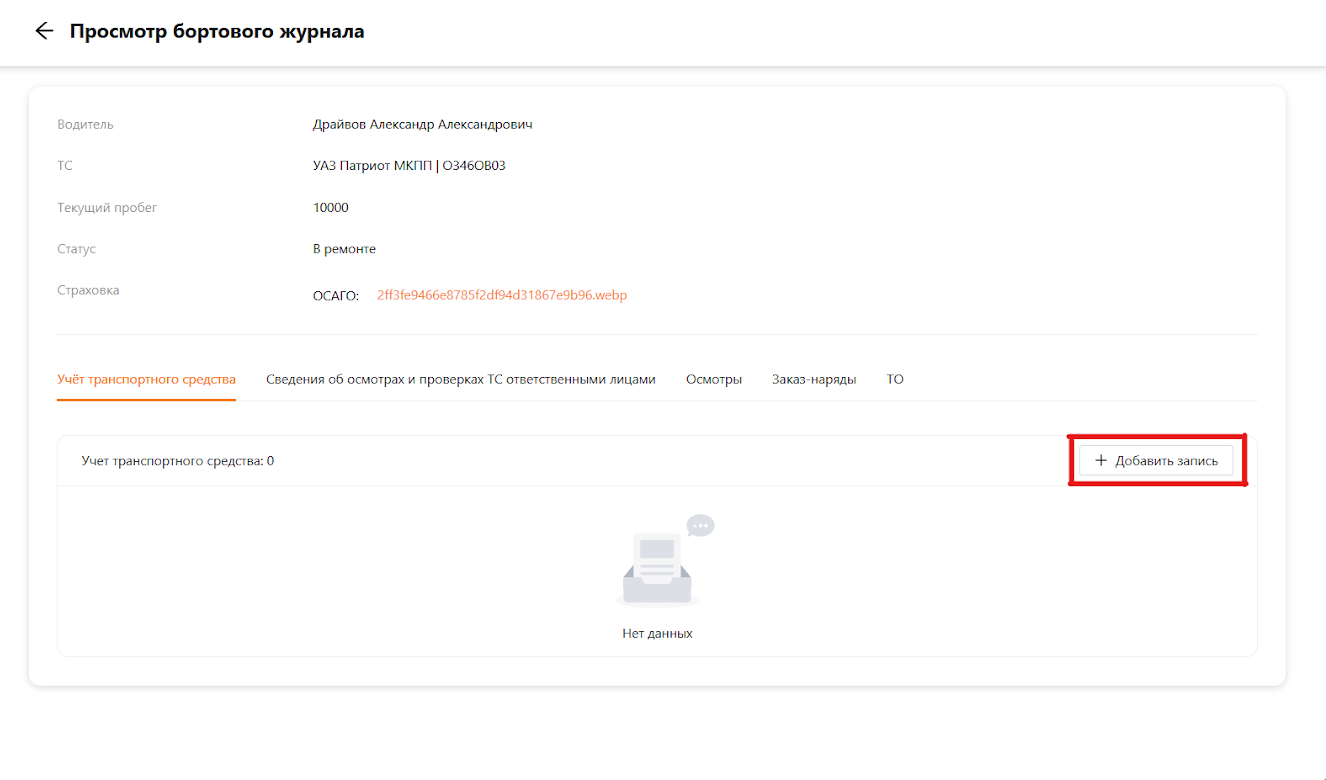The image size is (1326, 780).
Task: Click driver name Драйвов Александр Александрович
Action: pyautogui.click(x=422, y=125)
